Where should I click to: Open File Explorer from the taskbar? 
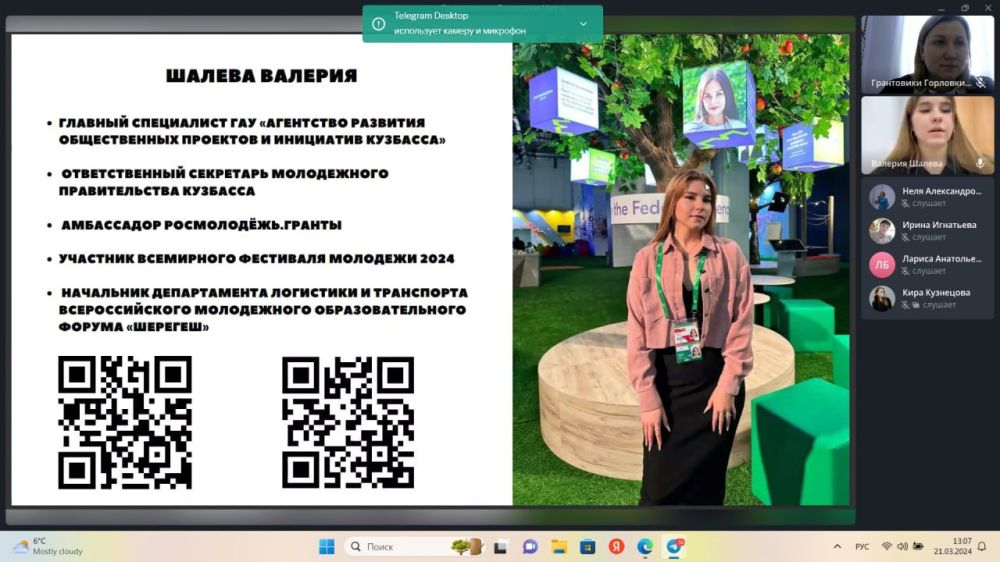point(559,547)
